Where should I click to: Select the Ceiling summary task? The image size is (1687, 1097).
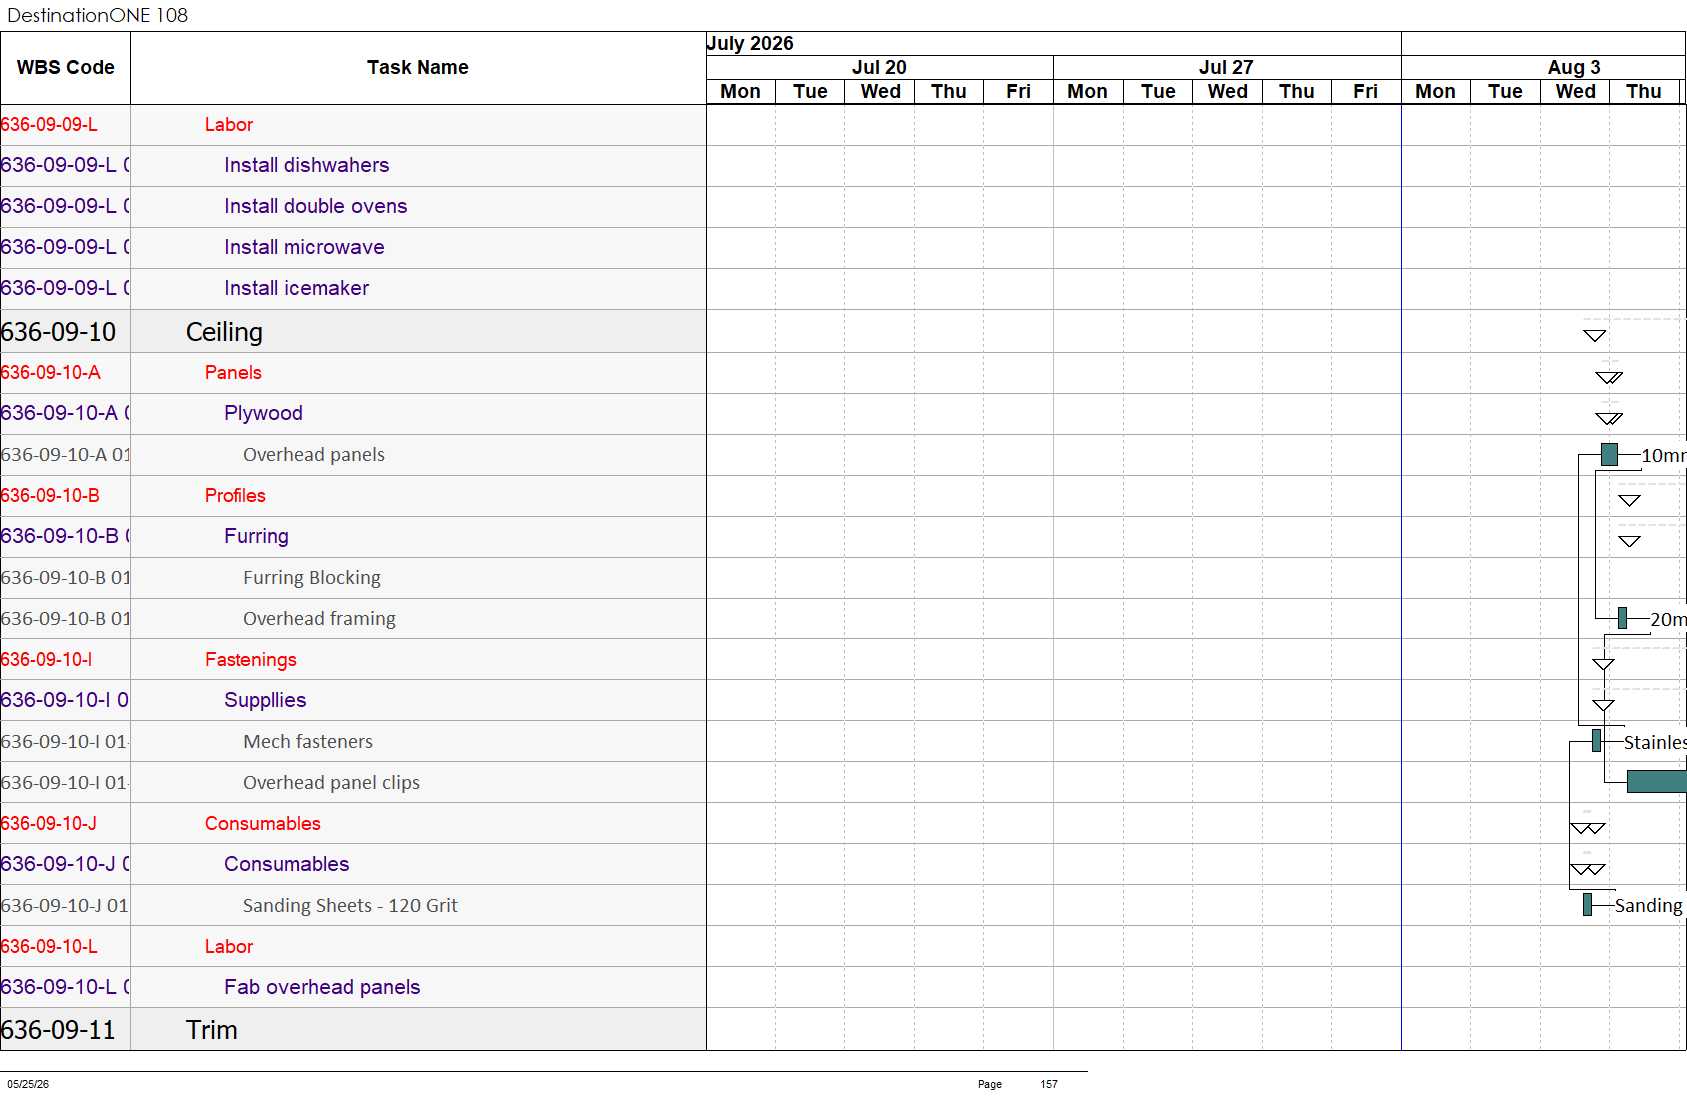(353, 331)
